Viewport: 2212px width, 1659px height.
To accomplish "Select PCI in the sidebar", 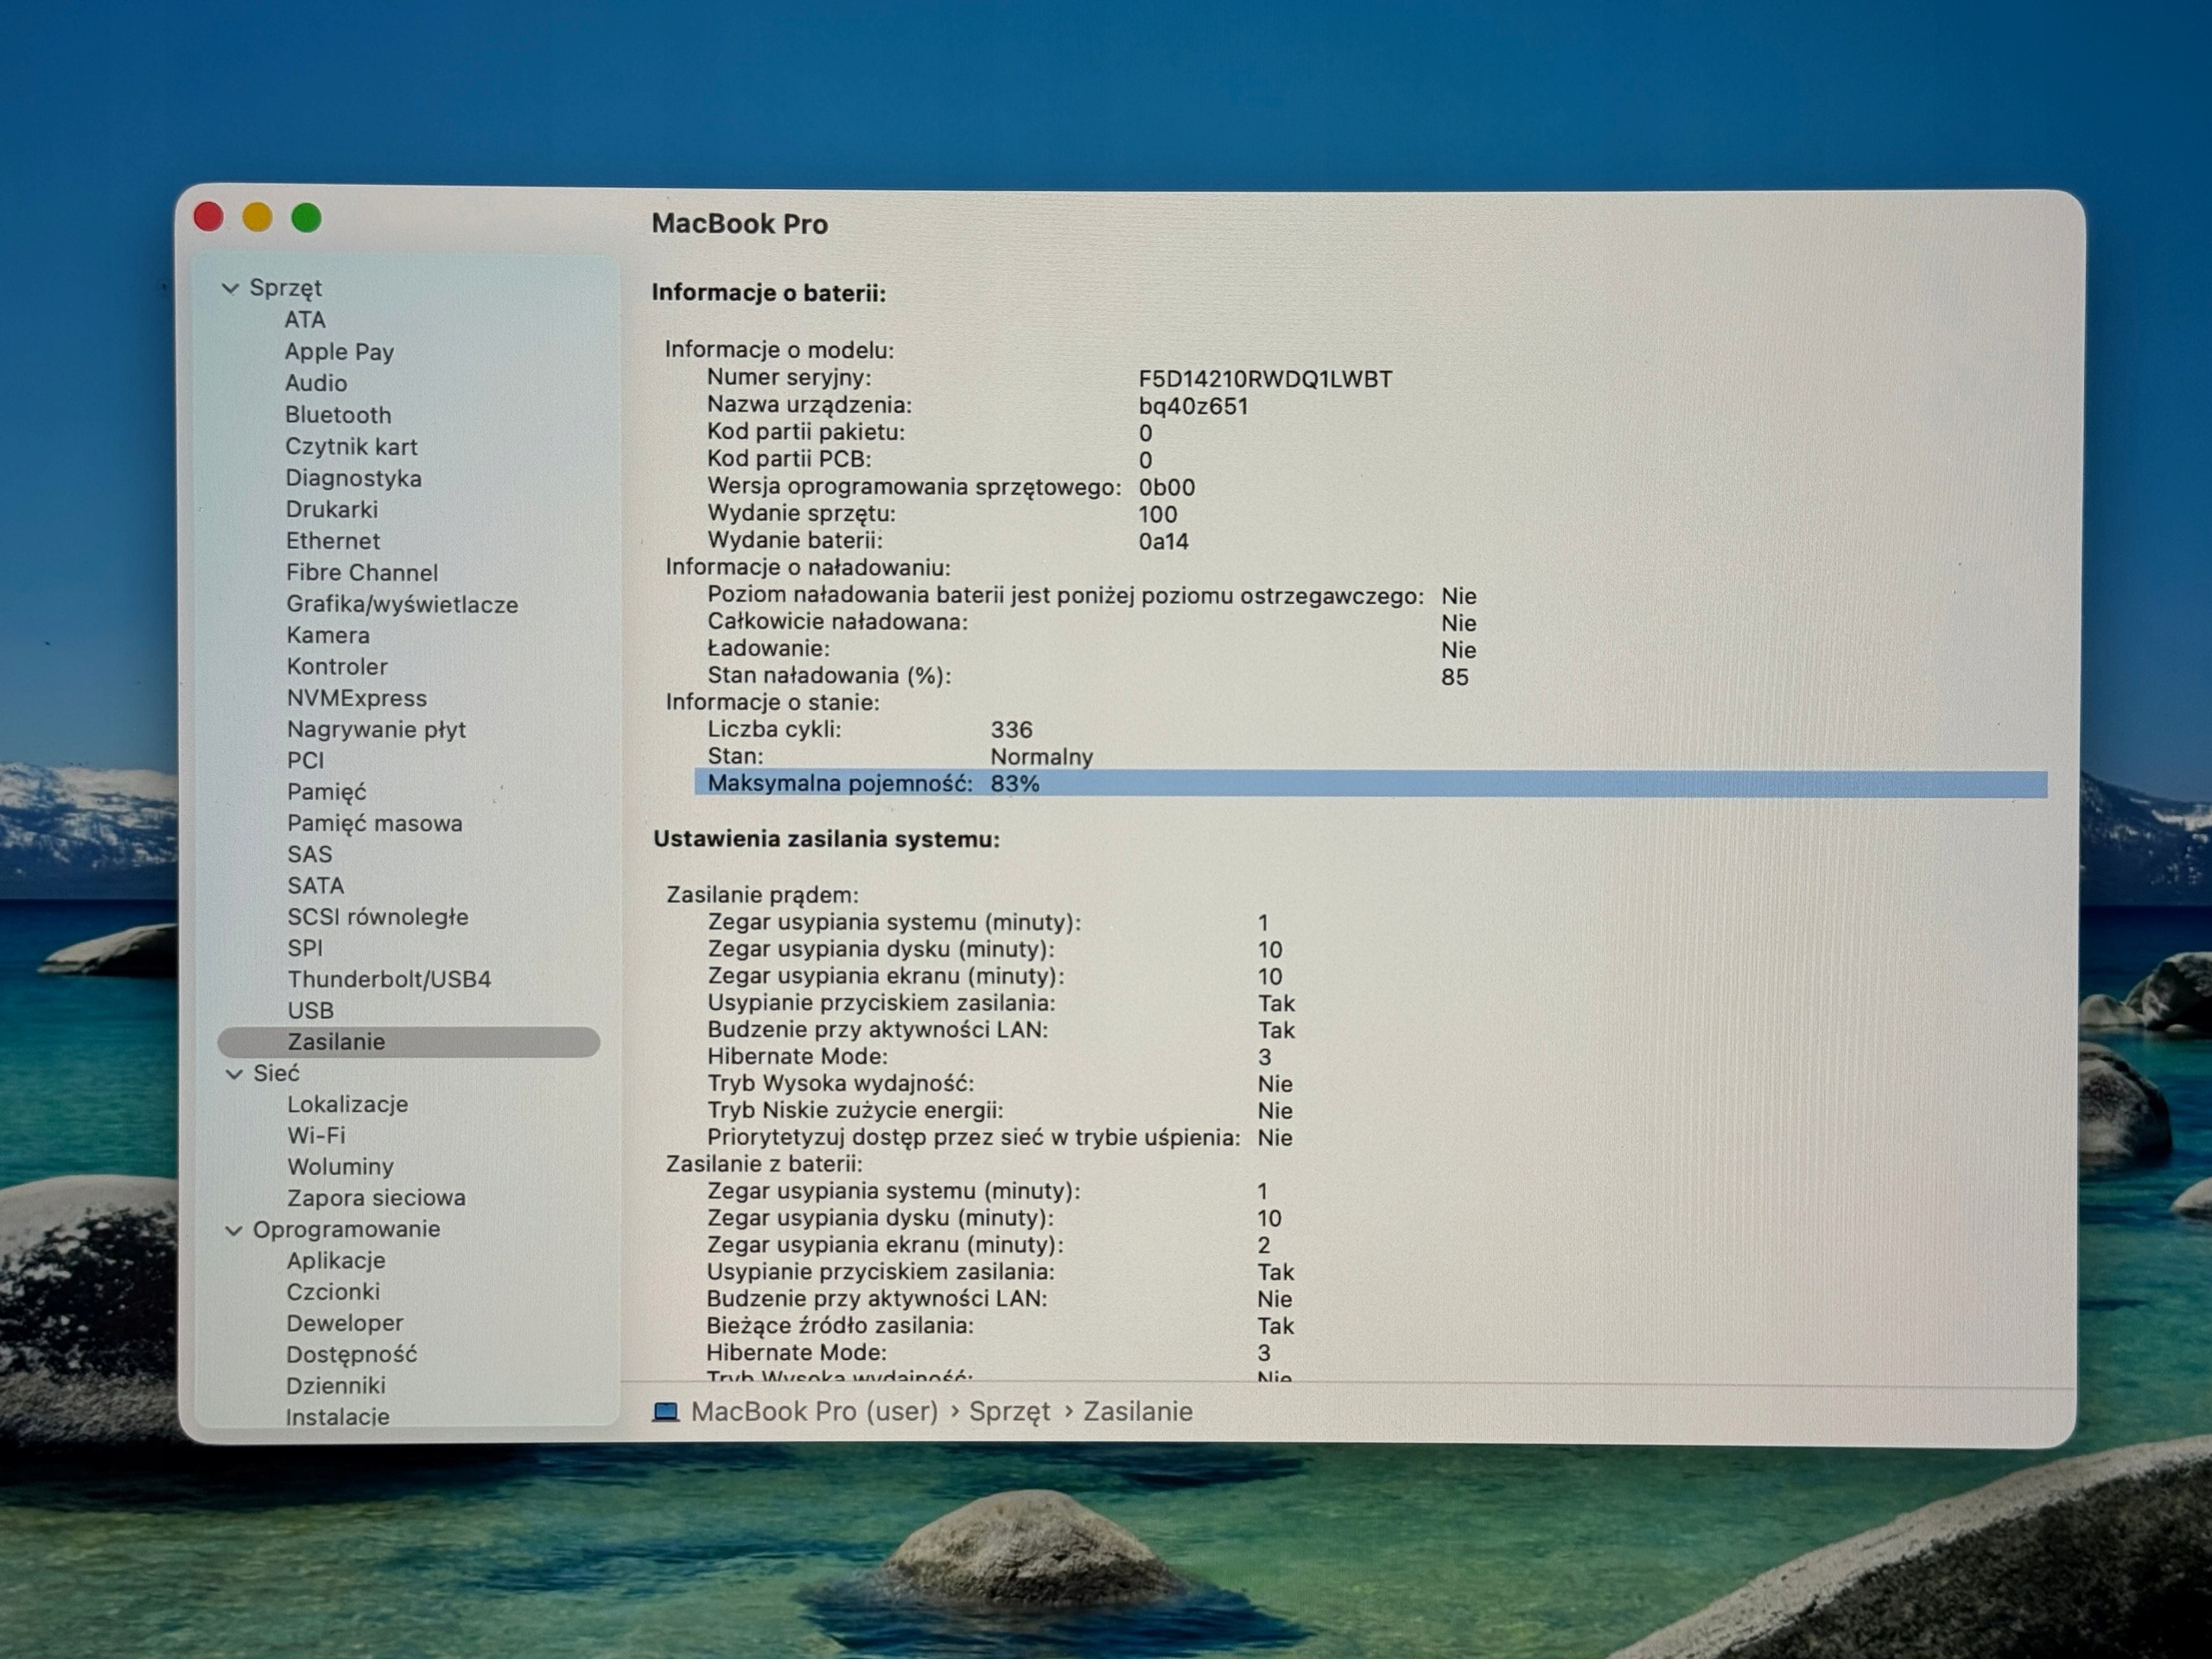I will coord(305,761).
